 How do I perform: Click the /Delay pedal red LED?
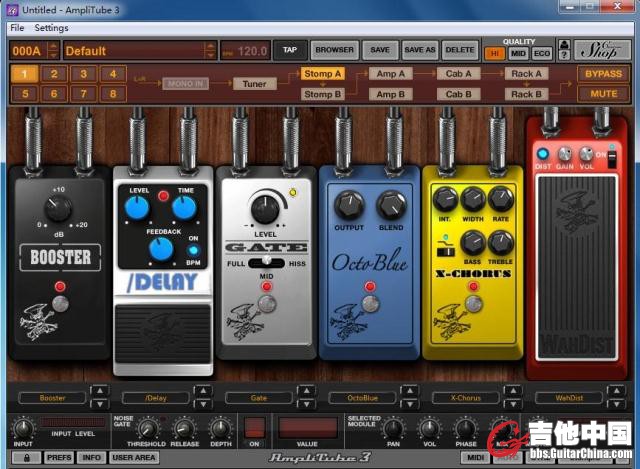pyautogui.click(x=163, y=196)
